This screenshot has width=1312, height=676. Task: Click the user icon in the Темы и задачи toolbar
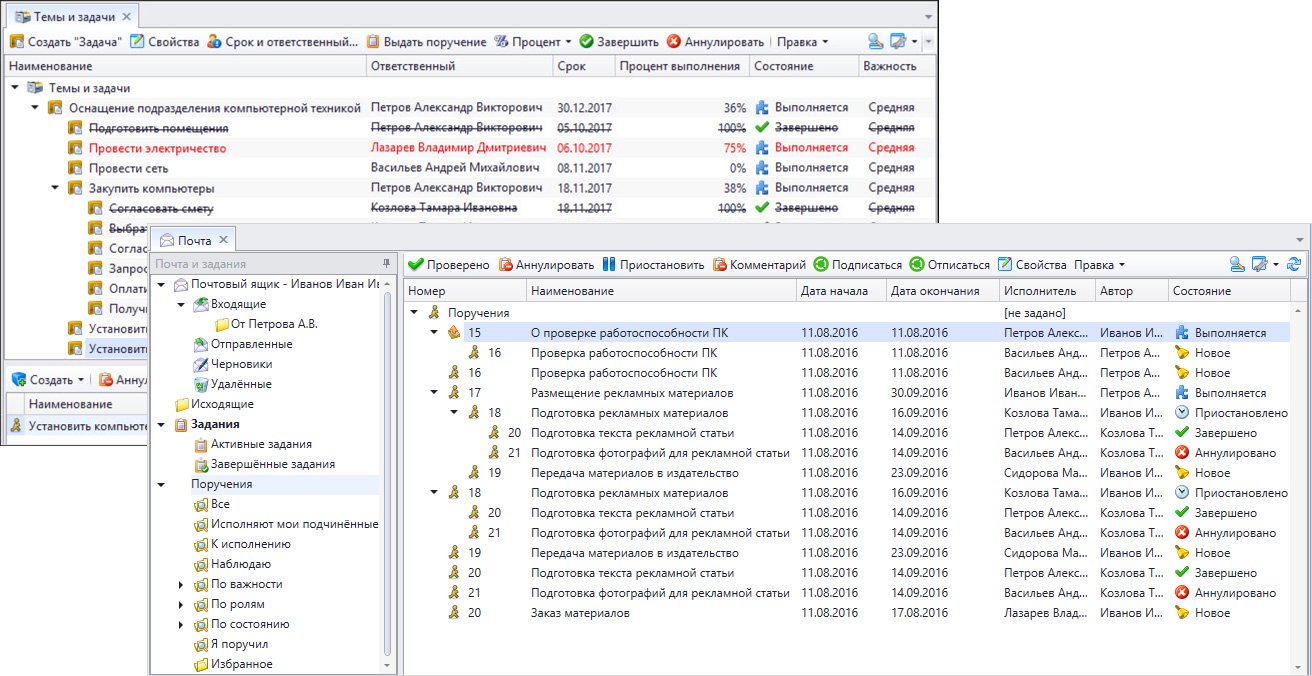pyautogui.click(x=875, y=42)
